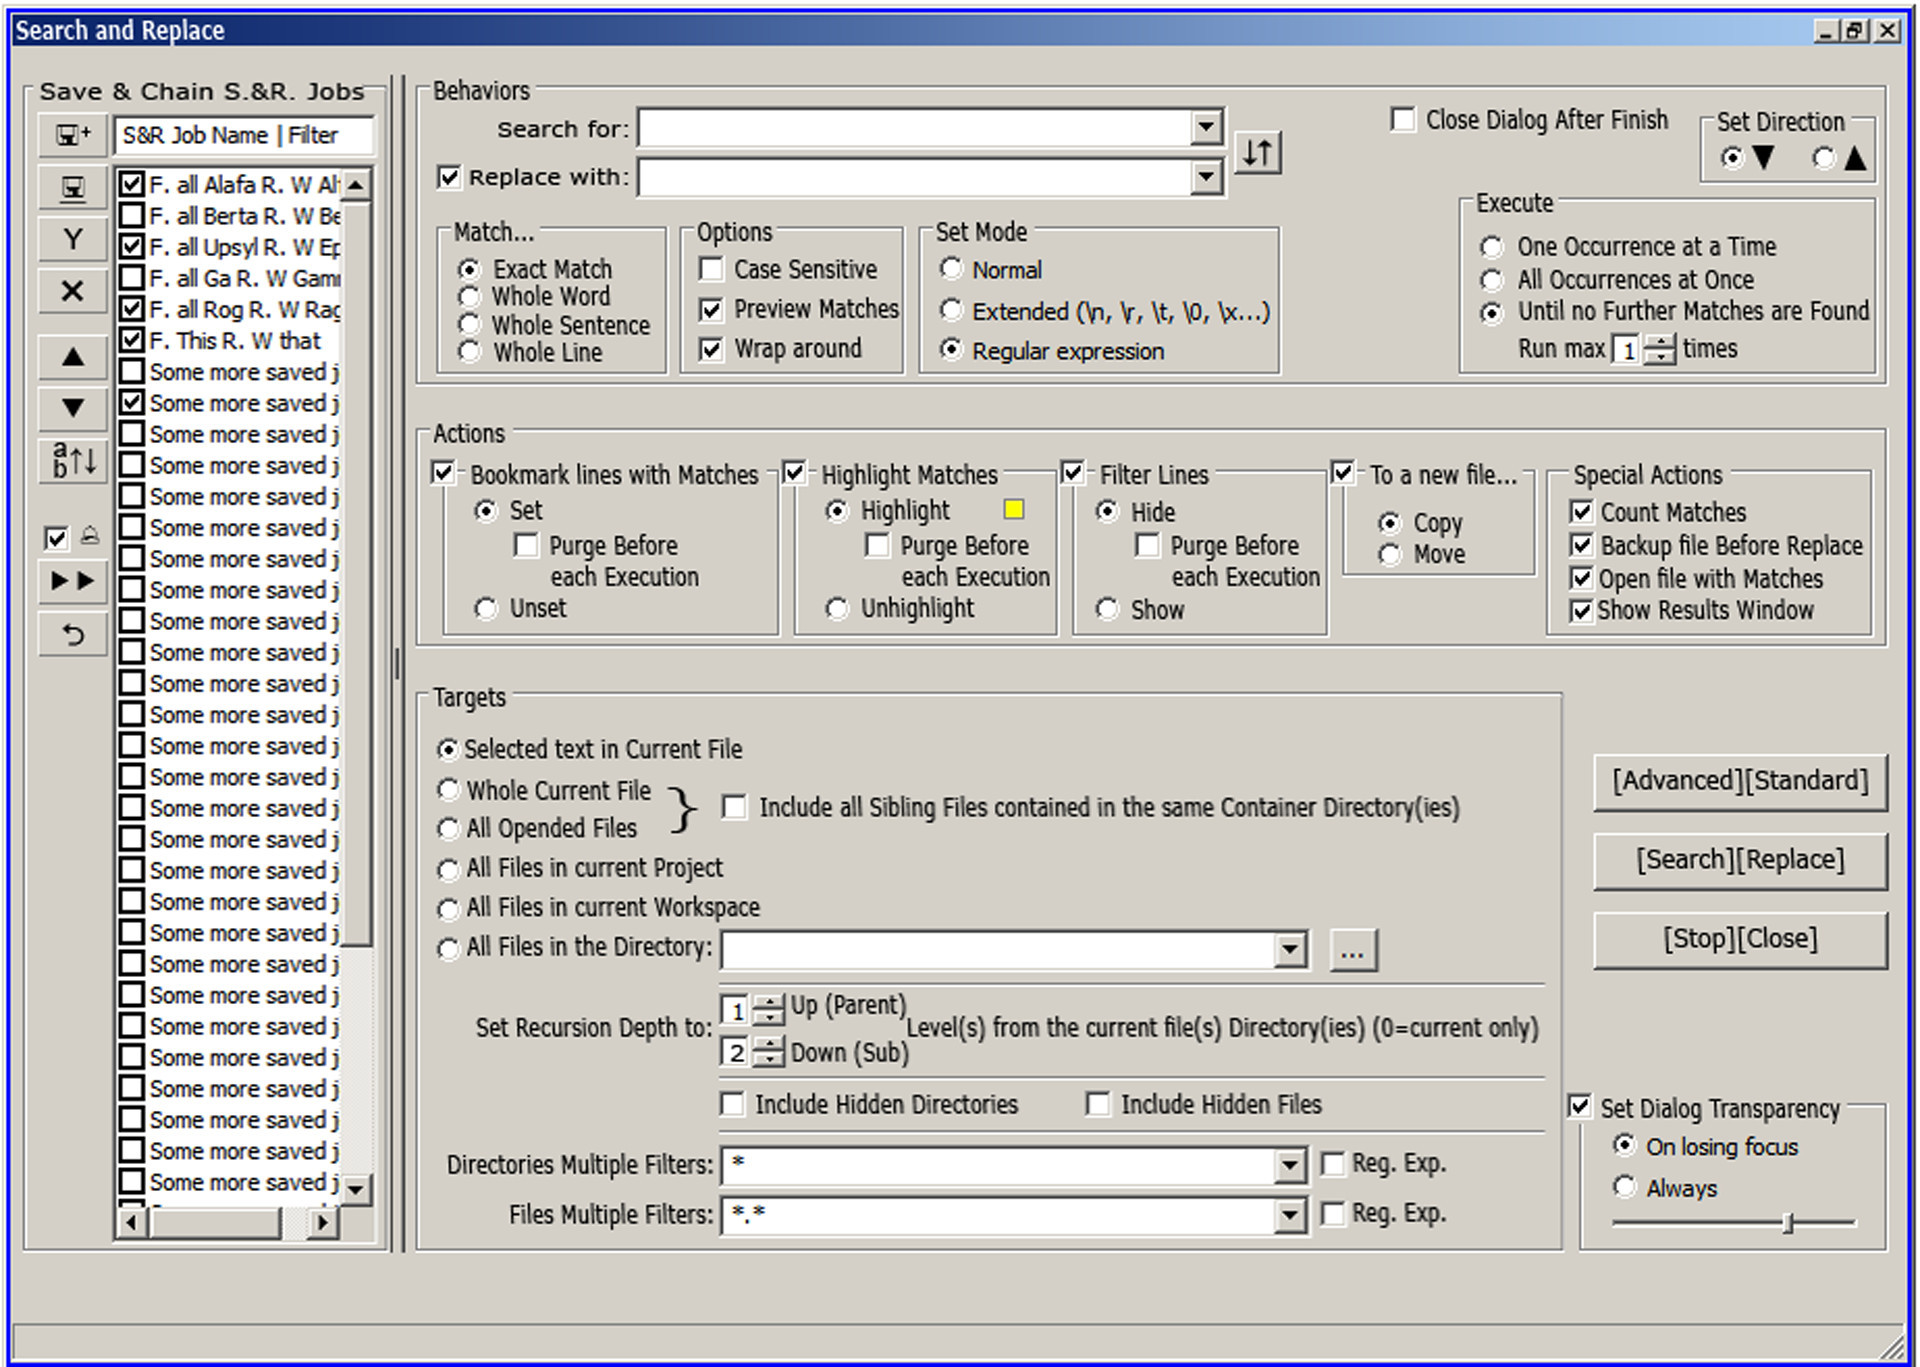Open the All Files in the Directory dropdown
Viewport: 1920px width, 1367px height.
coord(1290,950)
